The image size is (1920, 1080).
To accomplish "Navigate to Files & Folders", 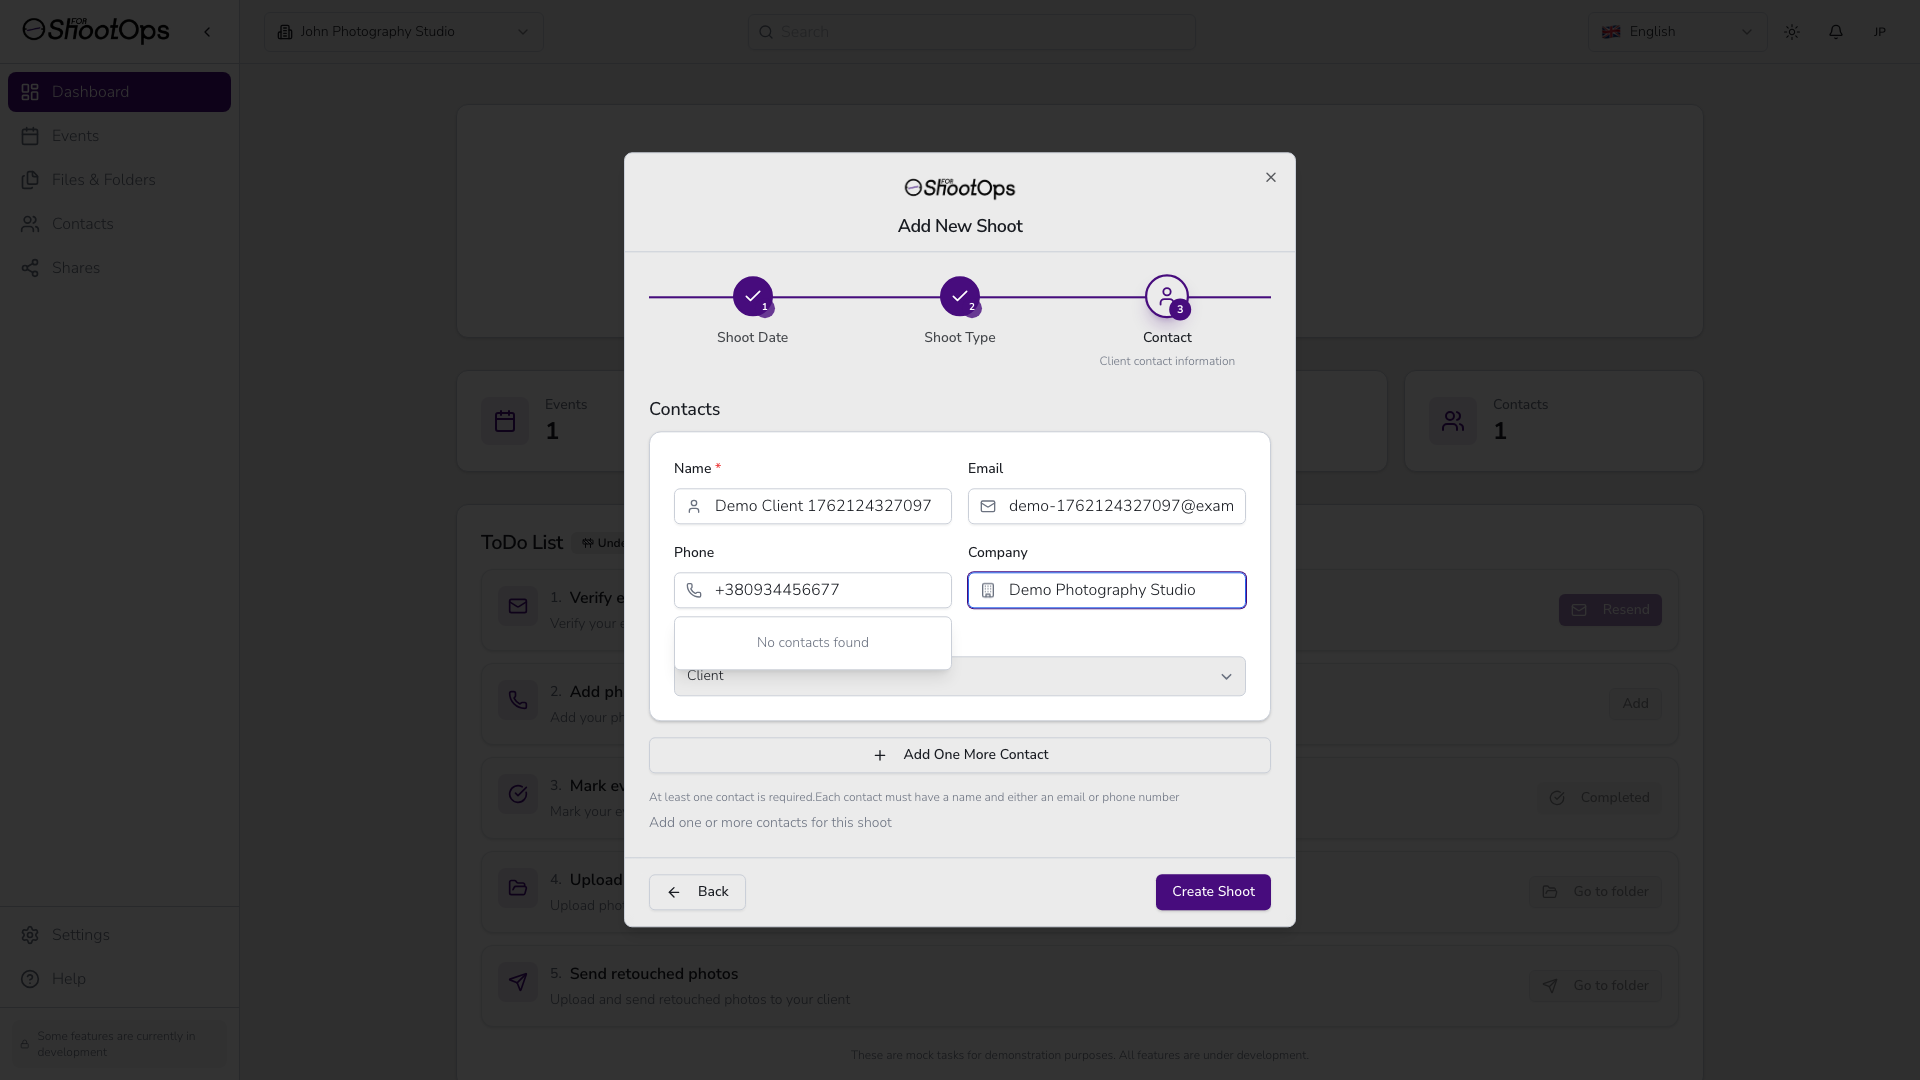I will 103,180.
